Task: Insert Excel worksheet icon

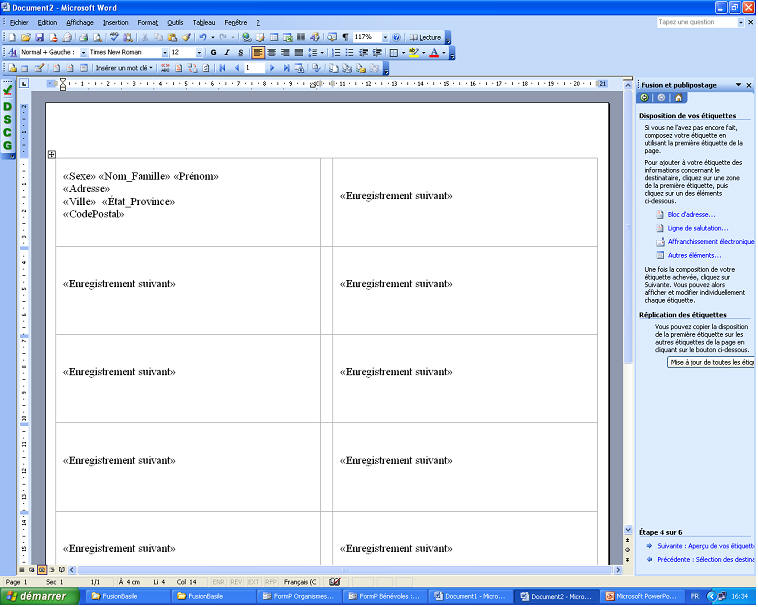Action: click(288, 37)
